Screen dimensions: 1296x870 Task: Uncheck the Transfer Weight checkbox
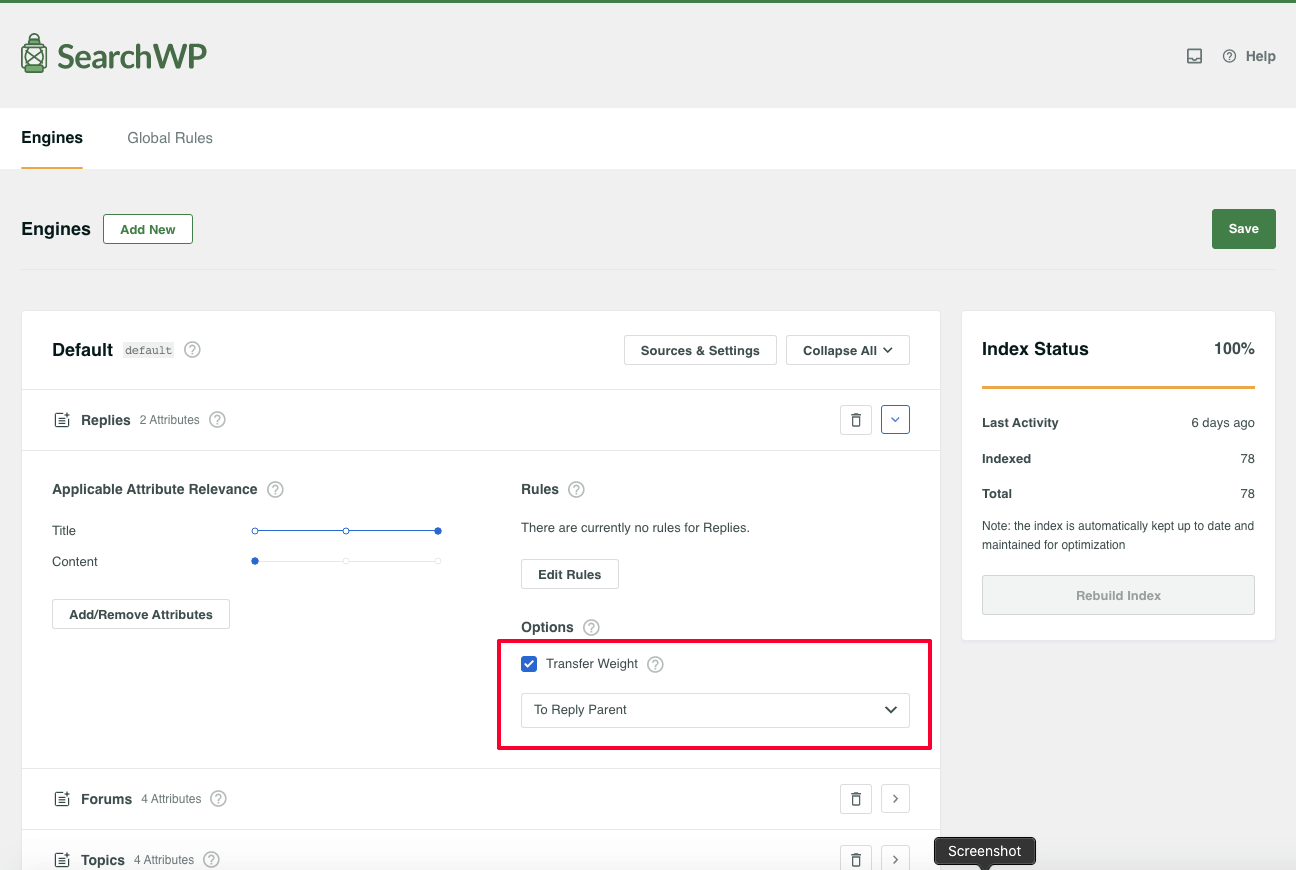(529, 664)
